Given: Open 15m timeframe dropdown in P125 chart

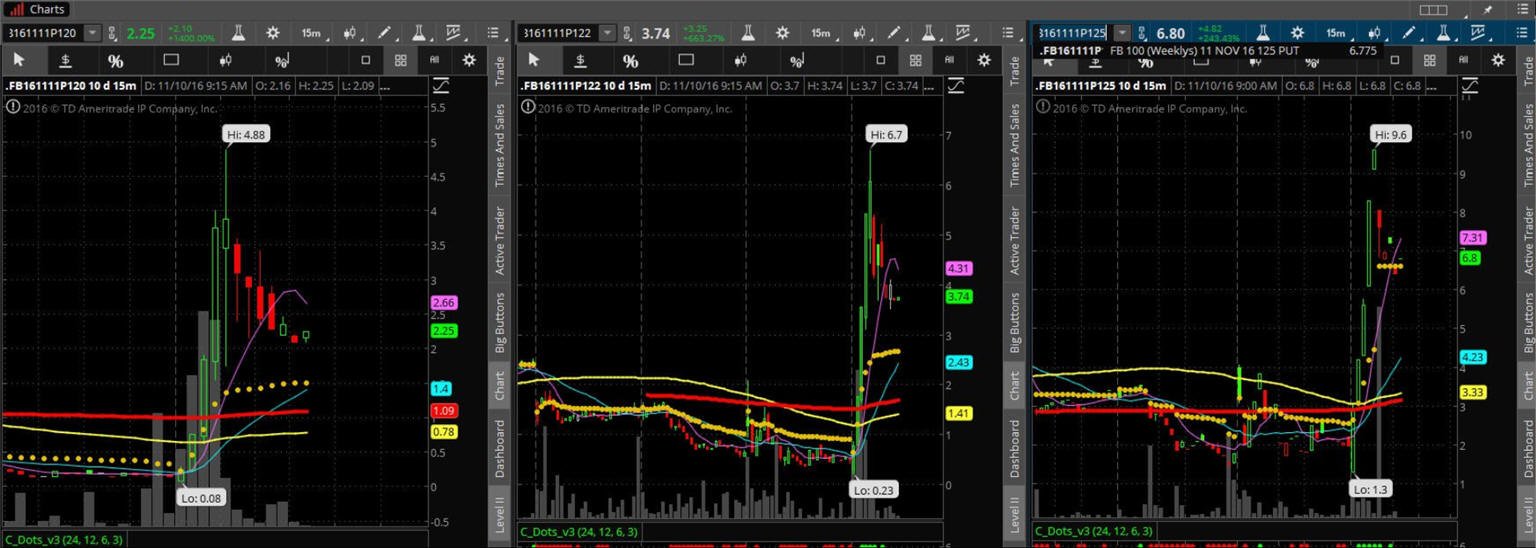Looking at the screenshot, I should tap(1336, 33).
